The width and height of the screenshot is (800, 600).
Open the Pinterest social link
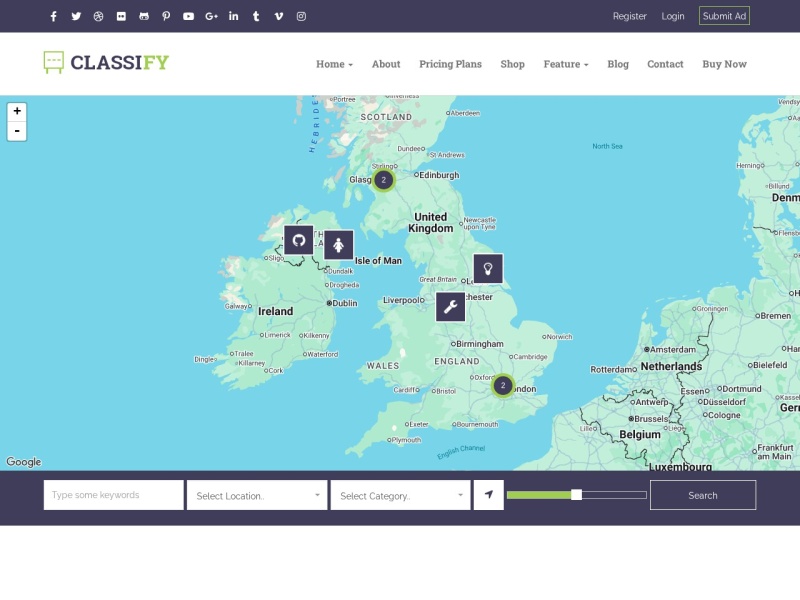click(166, 16)
